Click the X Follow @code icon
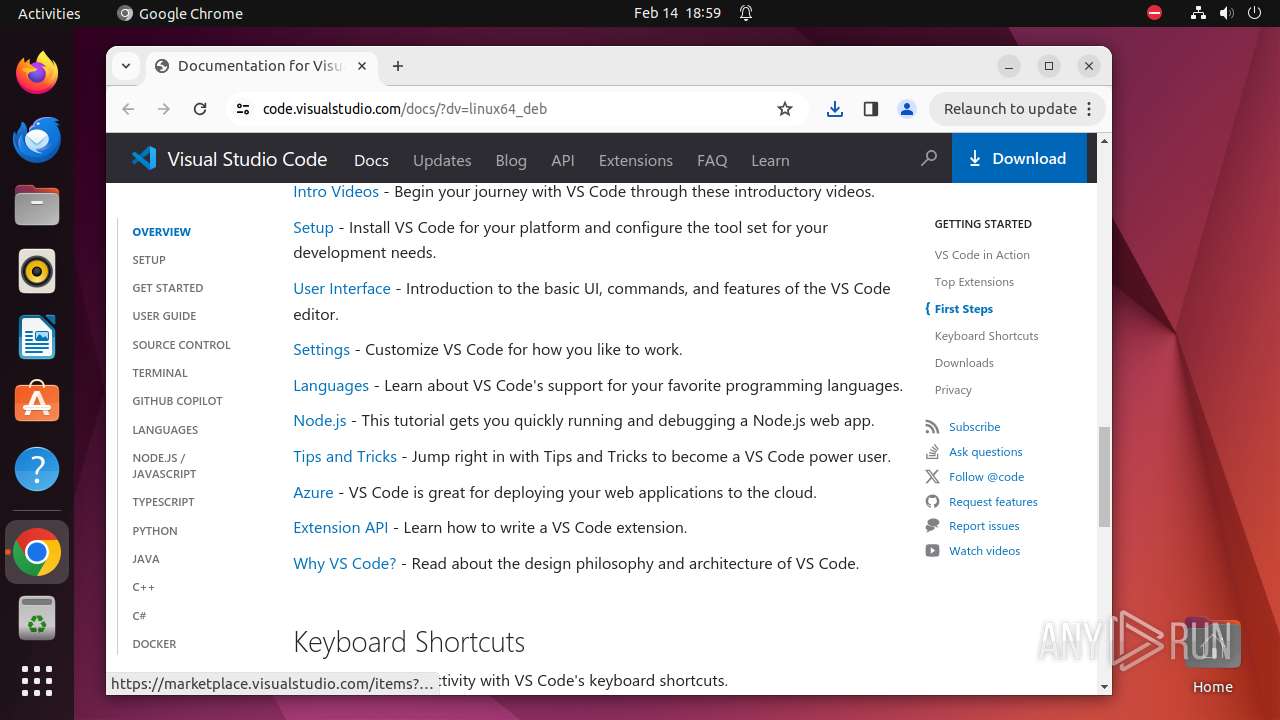The image size is (1280, 720). coord(932,477)
